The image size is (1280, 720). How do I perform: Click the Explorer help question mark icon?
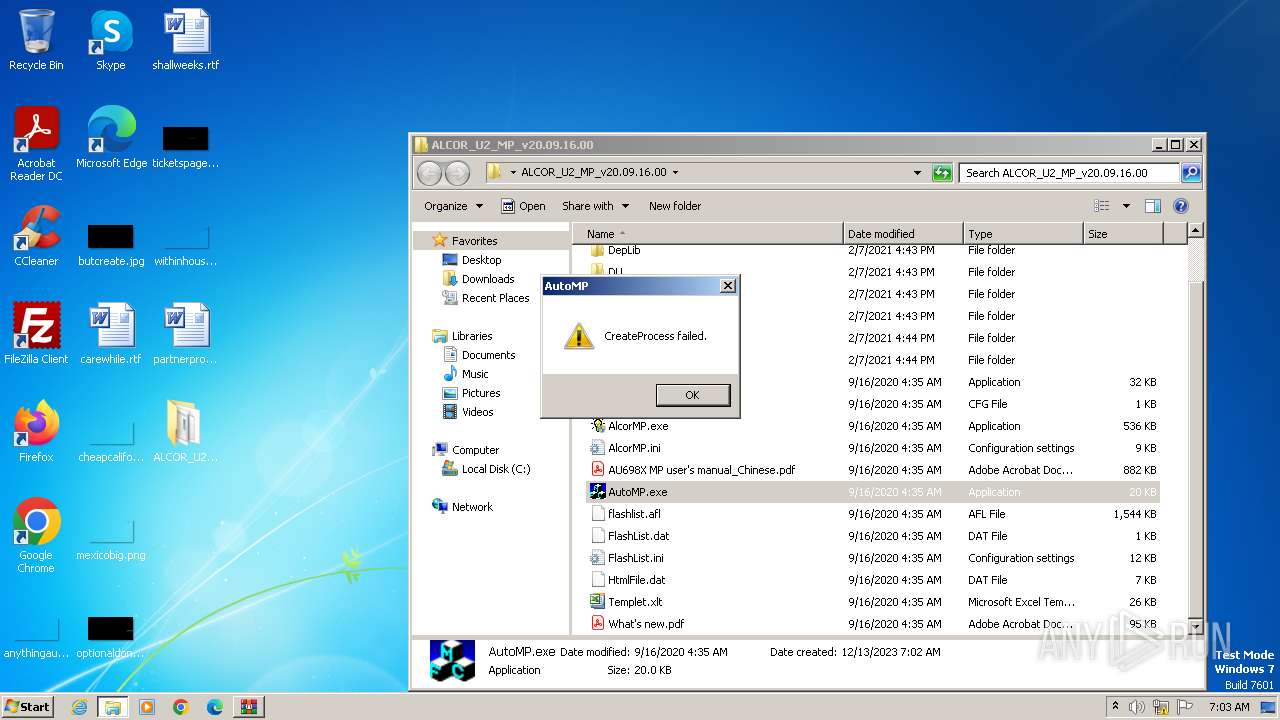coord(1180,206)
